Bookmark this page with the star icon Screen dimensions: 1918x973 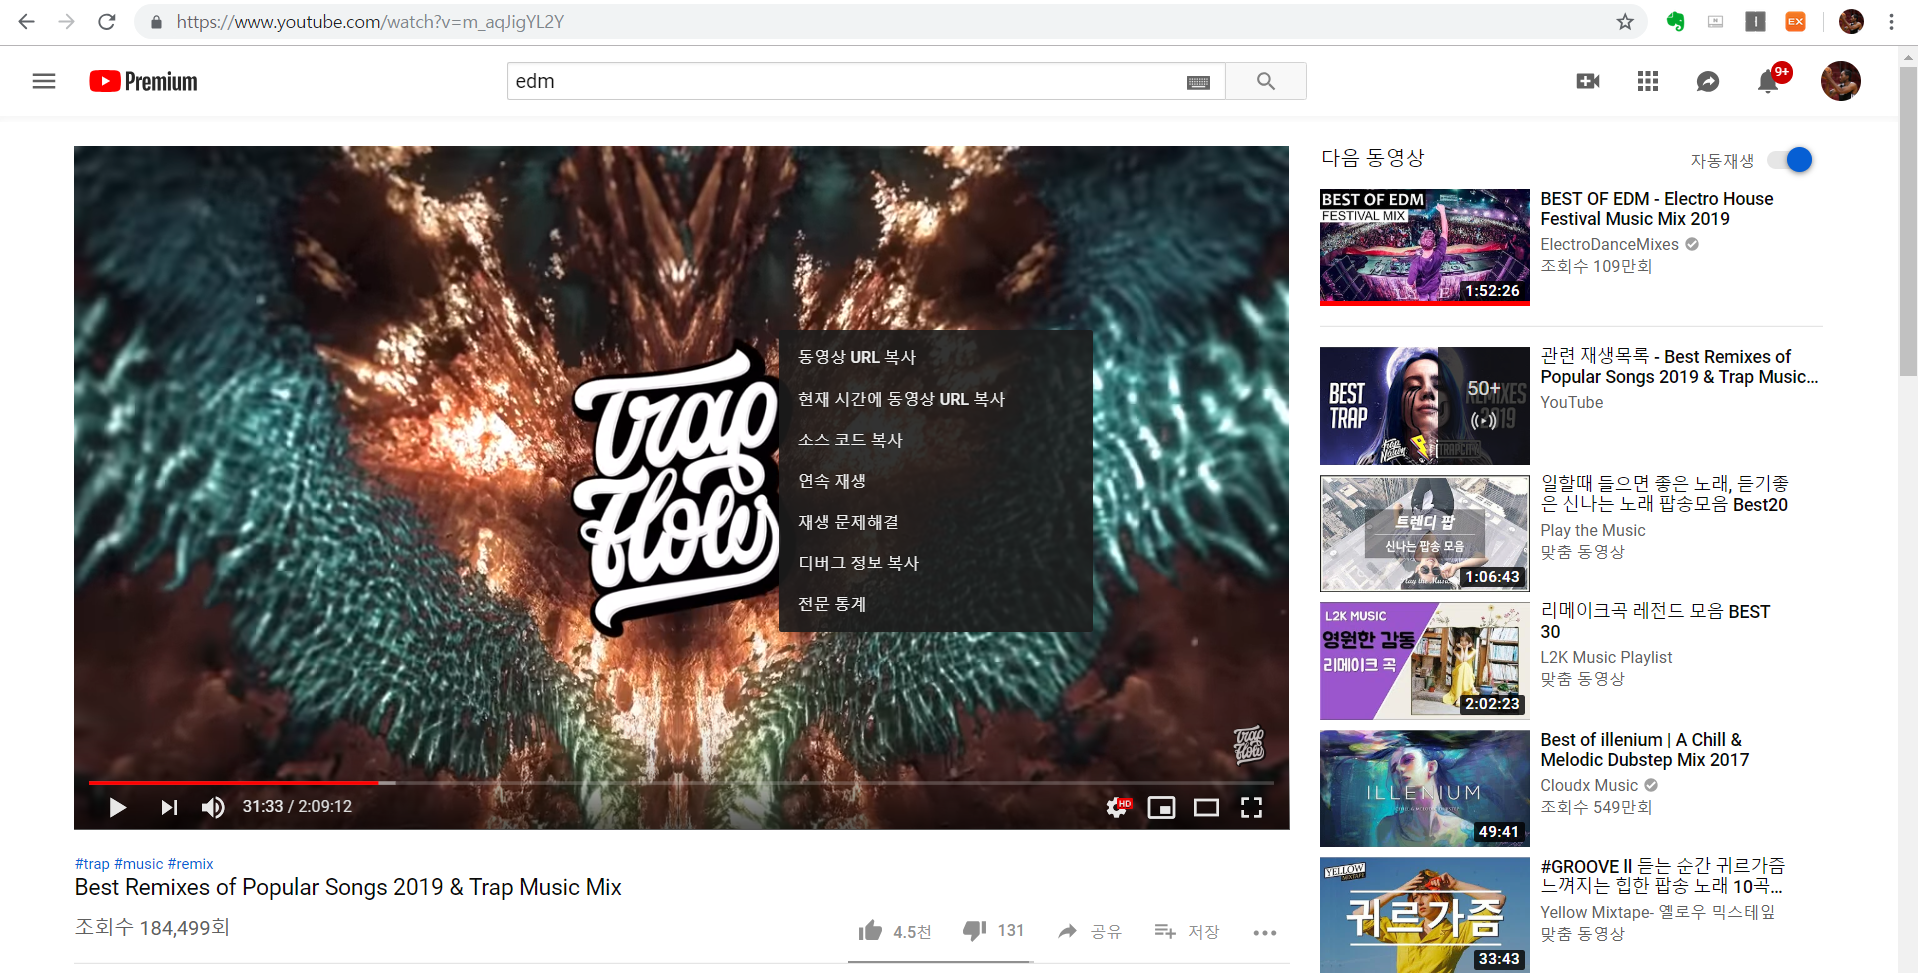pos(1625,21)
